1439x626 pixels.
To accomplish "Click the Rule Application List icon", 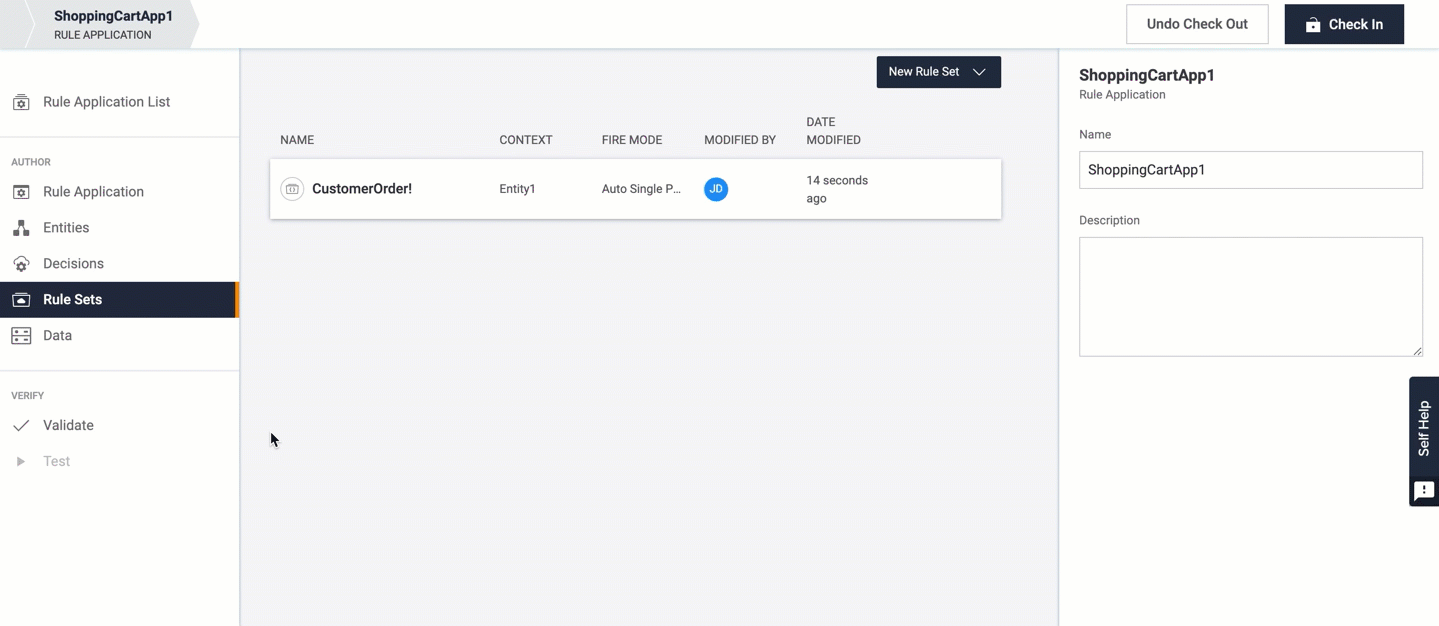I will click(21, 102).
